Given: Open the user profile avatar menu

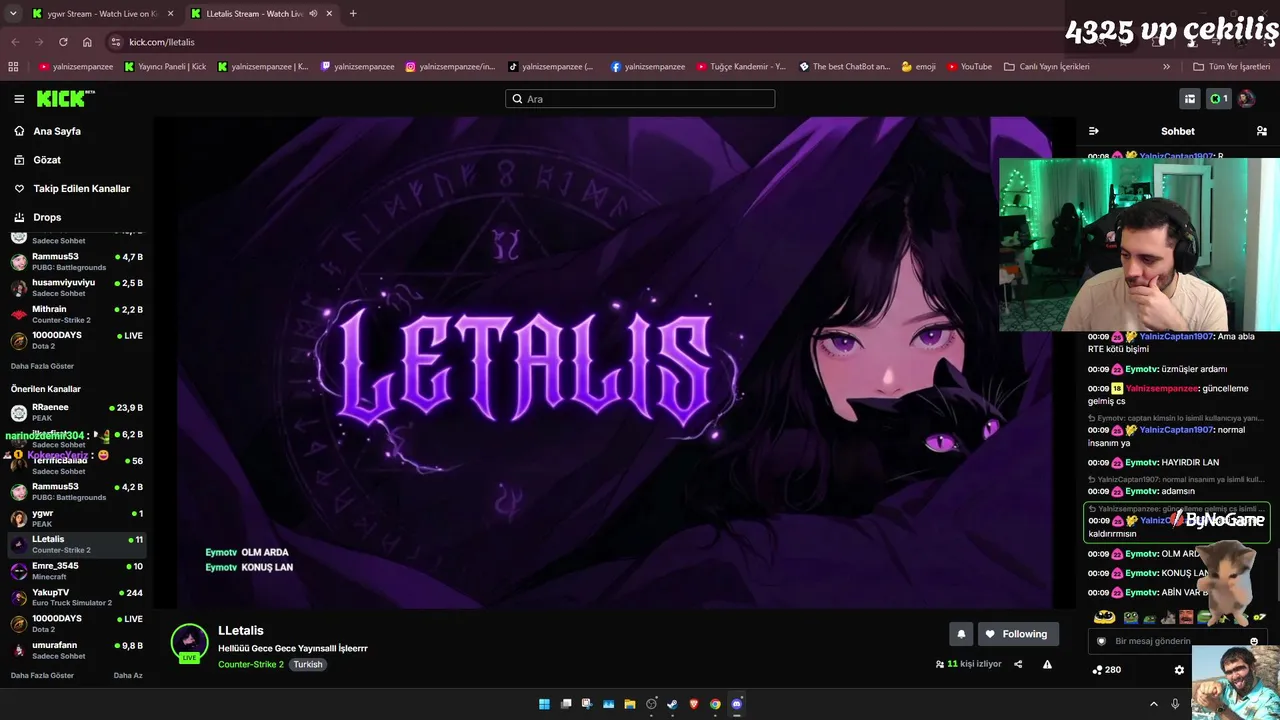Looking at the screenshot, I should tap(1246, 99).
